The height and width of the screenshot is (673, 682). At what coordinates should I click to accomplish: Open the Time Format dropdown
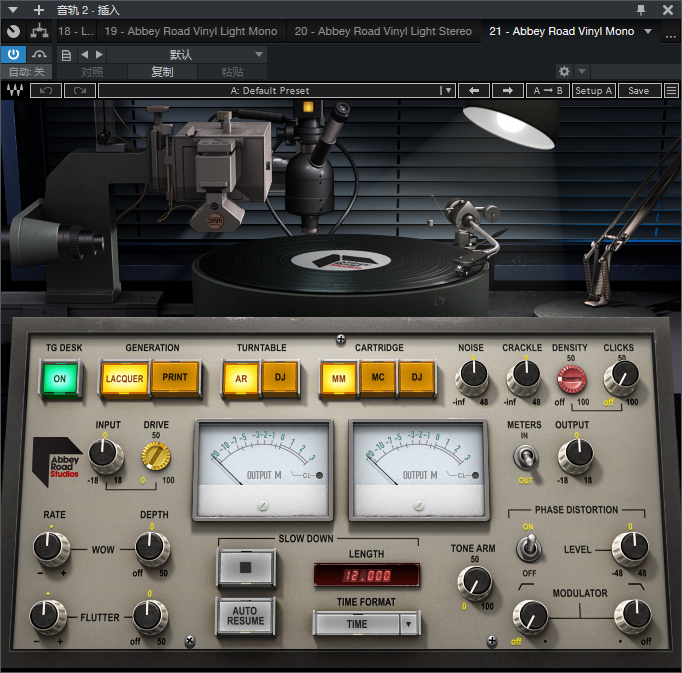click(x=367, y=624)
